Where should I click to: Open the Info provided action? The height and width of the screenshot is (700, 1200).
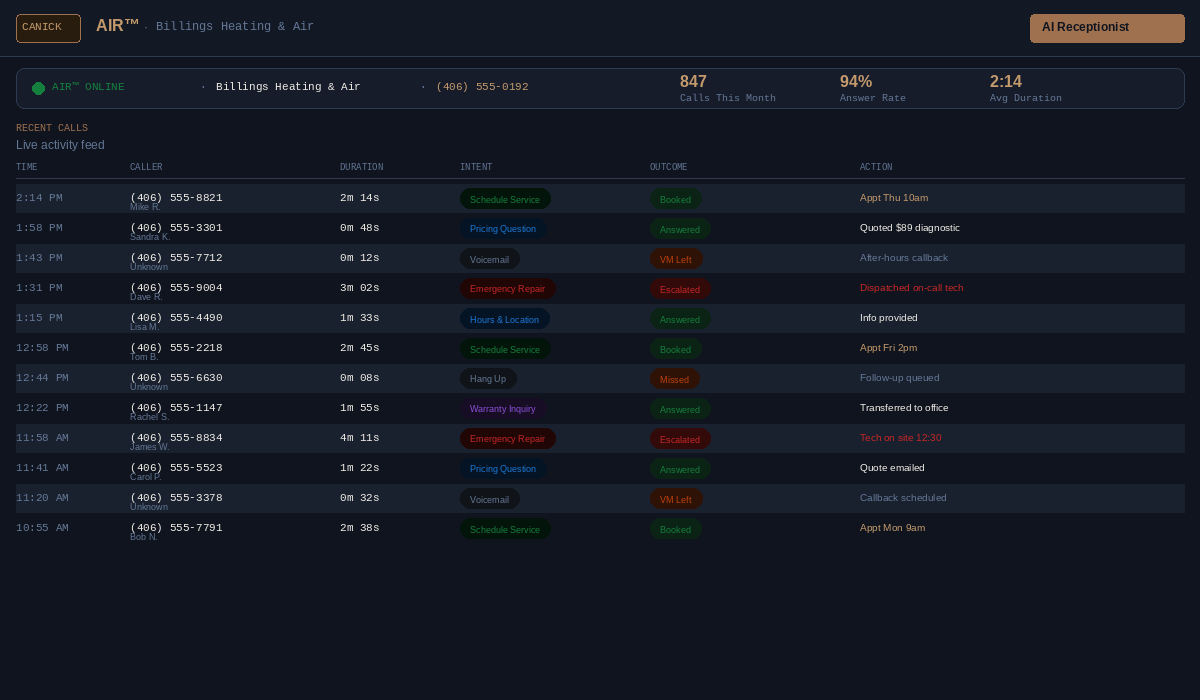(x=889, y=318)
